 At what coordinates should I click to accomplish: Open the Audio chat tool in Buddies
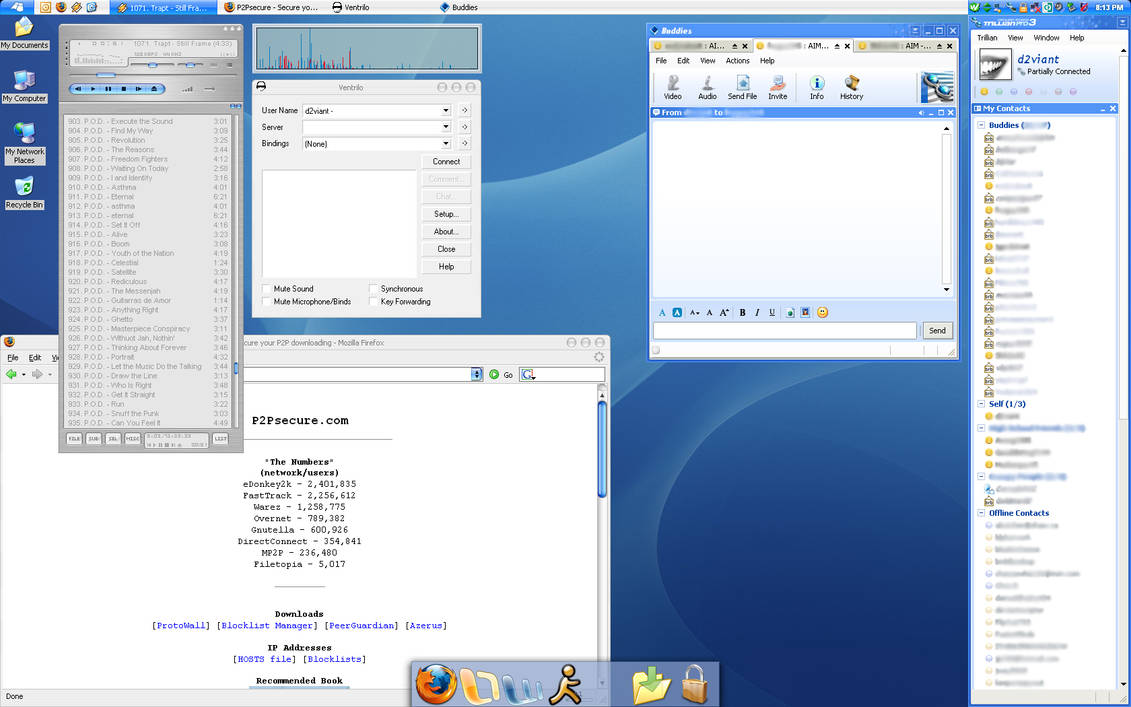point(707,87)
